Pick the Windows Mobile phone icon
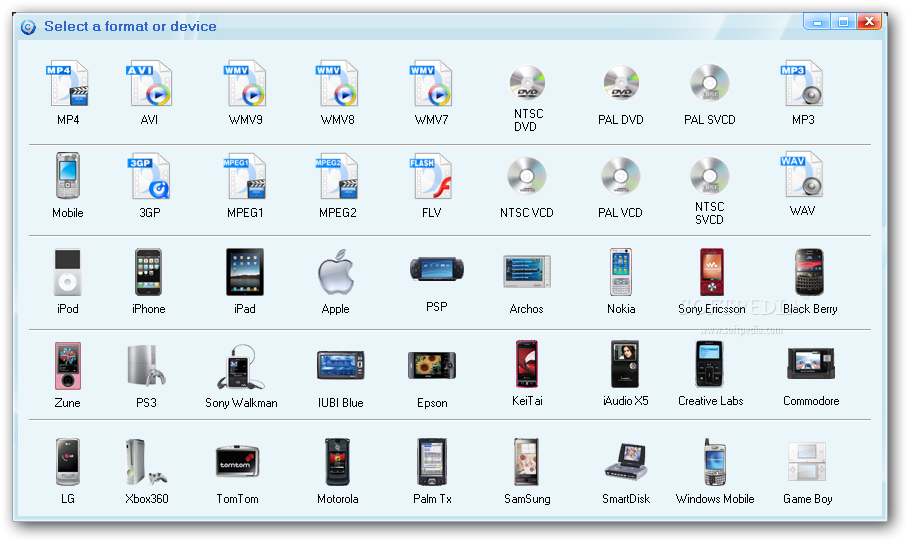Image resolution: width=908 pixels, height=542 pixels. tap(715, 462)
